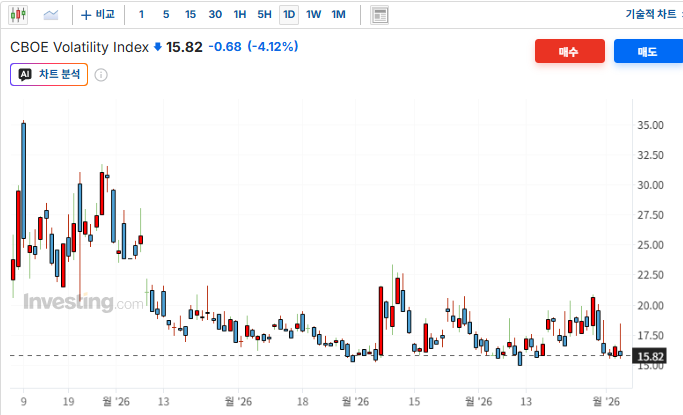
Task: Select the 5H interval
Action: tap(264, 15)
